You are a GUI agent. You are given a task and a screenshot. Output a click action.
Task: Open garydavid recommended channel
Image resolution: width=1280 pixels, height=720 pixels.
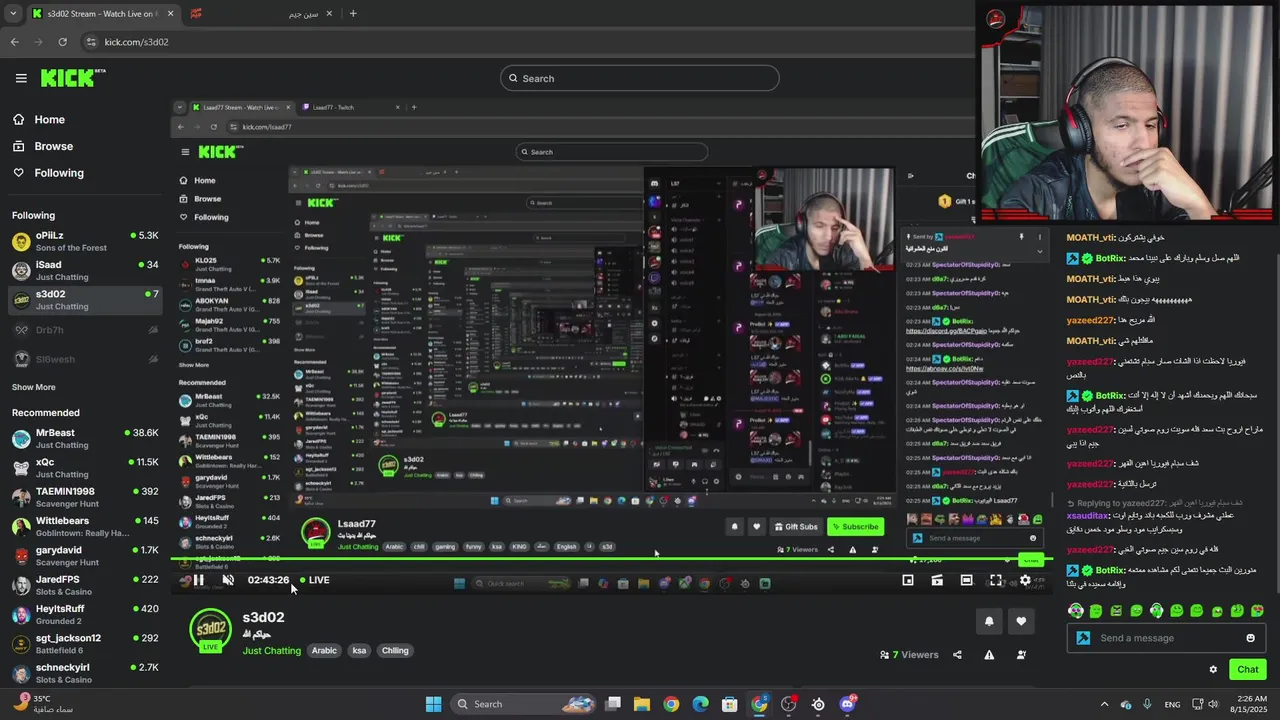pyautogui.click(x=85, y=555)
